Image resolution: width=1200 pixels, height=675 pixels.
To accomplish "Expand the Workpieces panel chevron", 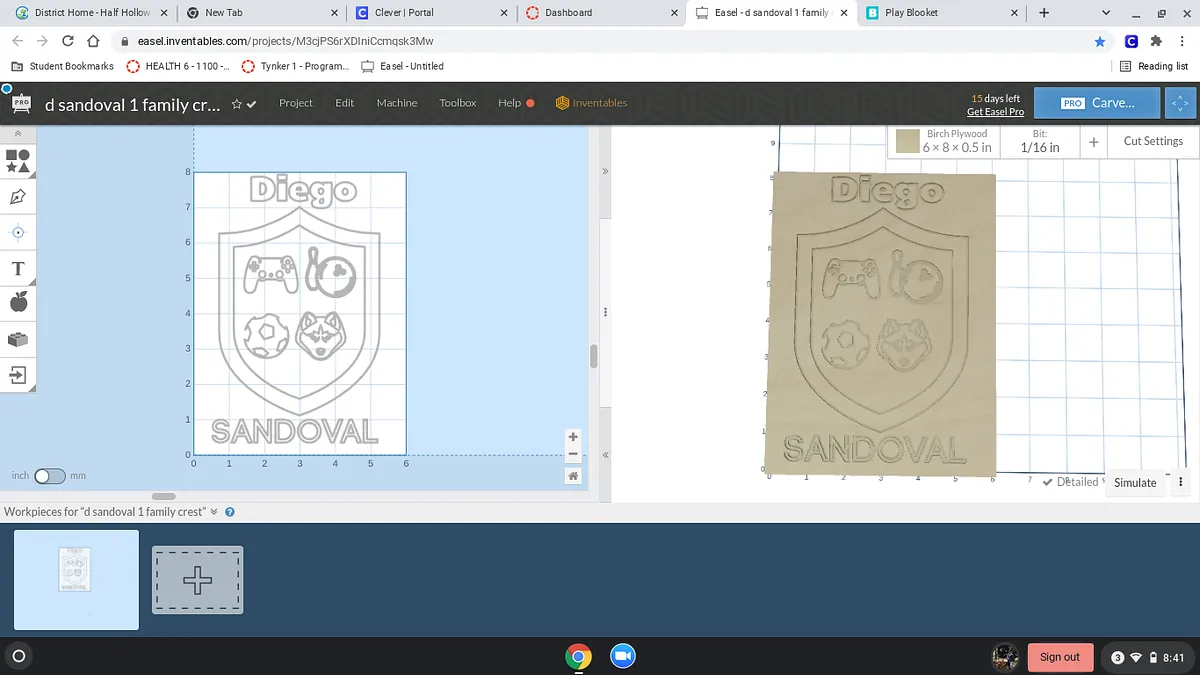I will 213,511.
